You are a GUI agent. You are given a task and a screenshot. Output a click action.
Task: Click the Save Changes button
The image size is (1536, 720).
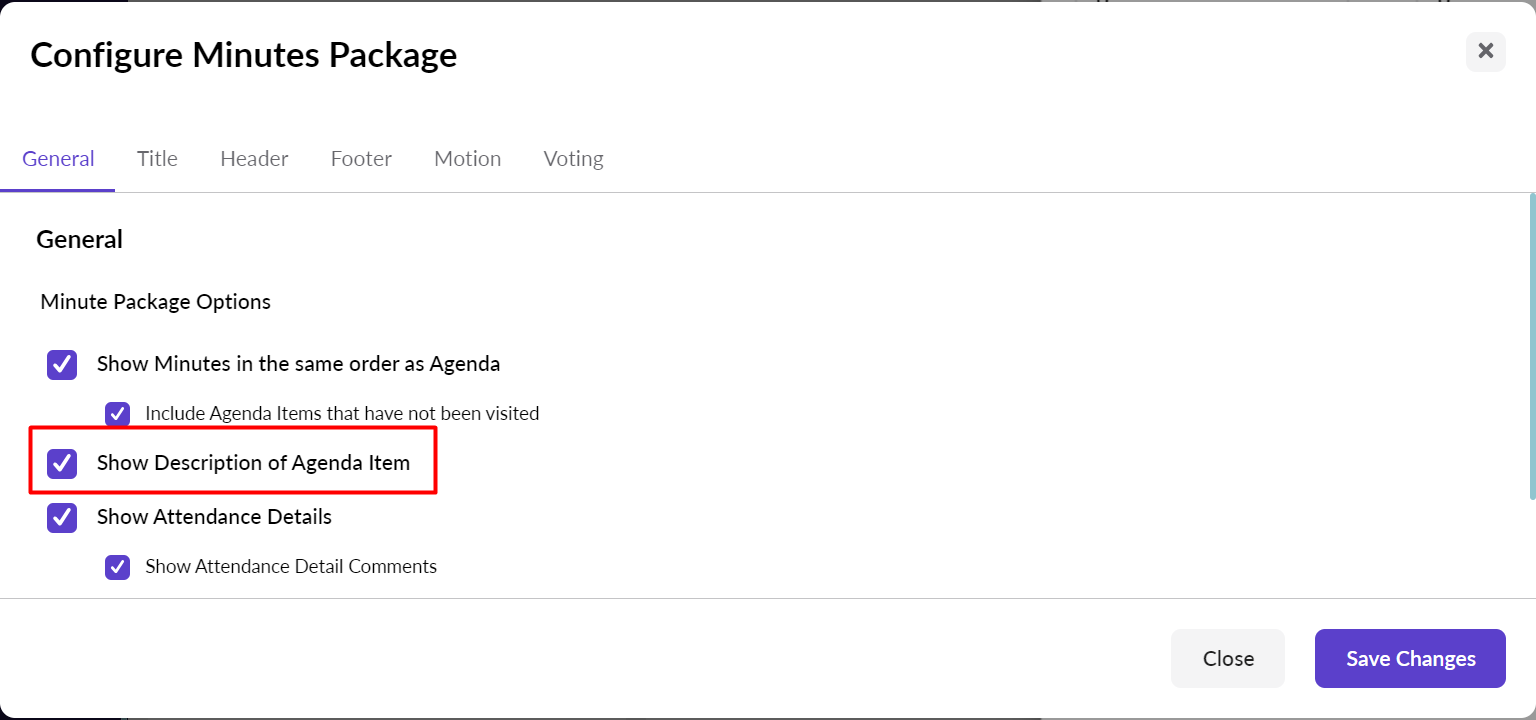[x=1410, y=658]
